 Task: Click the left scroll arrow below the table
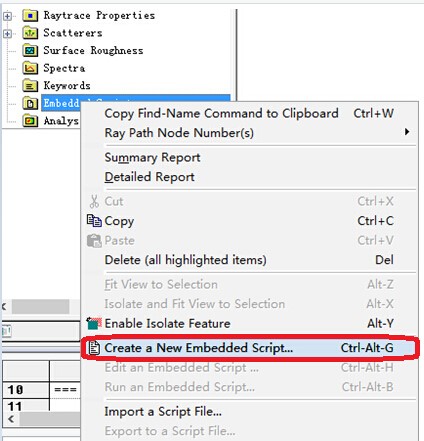[x=11, y=419]
